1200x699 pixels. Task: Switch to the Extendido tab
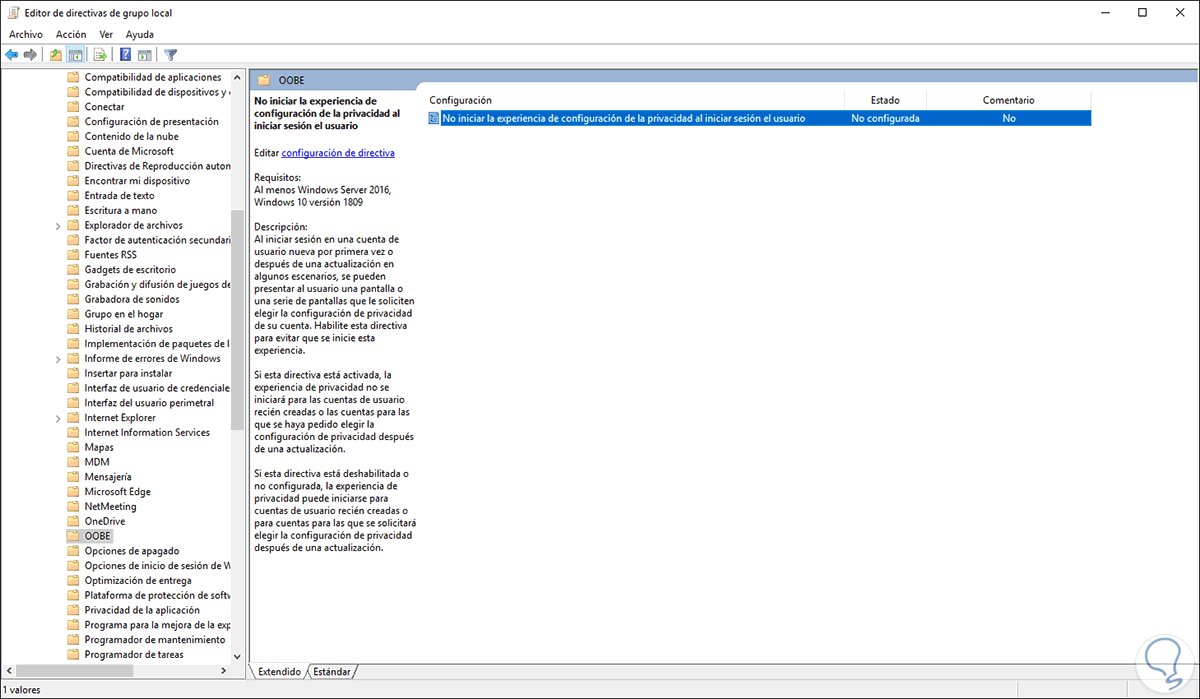[x=279, y=672]
